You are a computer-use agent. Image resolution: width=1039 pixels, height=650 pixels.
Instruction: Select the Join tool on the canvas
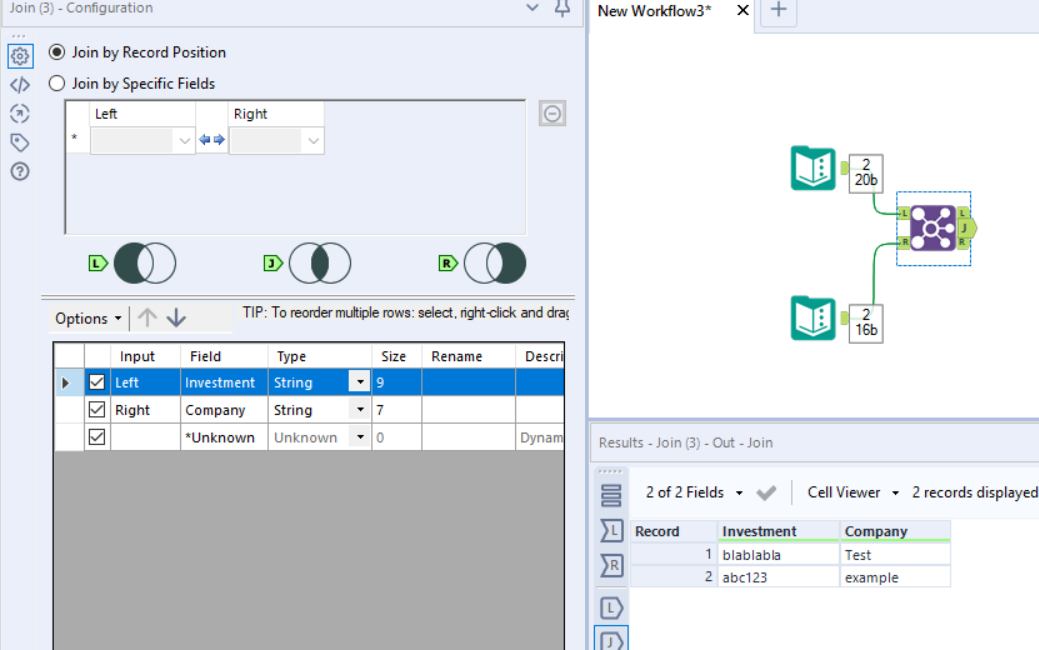coord(933,228)
